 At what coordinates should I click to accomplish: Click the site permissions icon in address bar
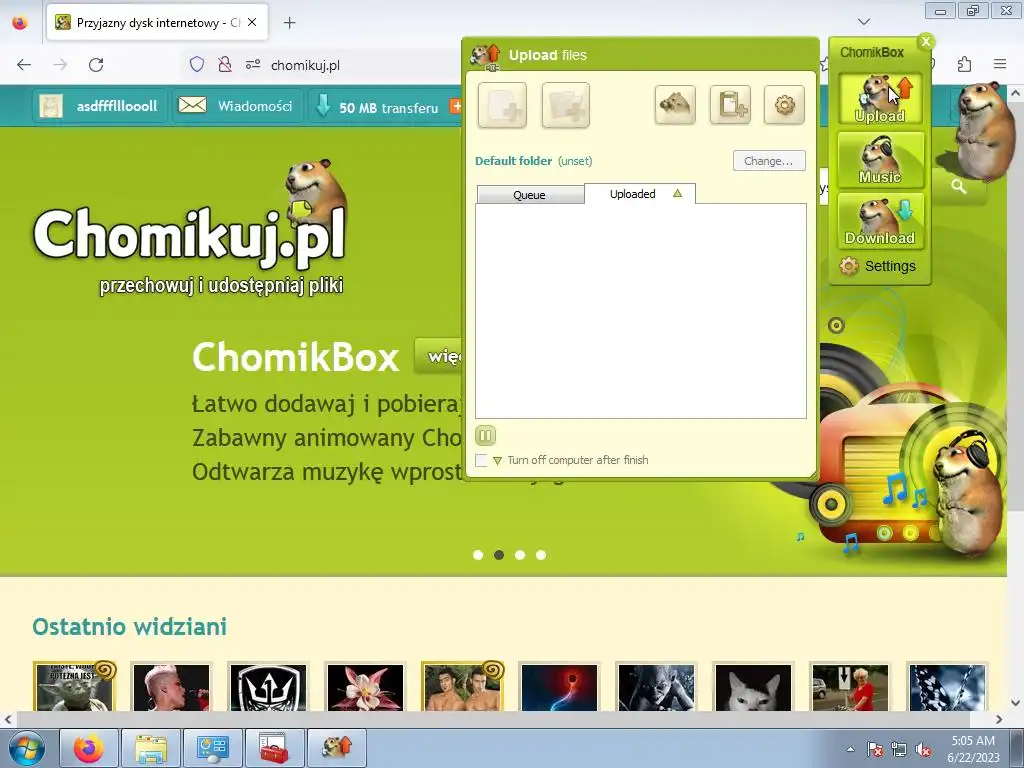click(x=253, y=65)
